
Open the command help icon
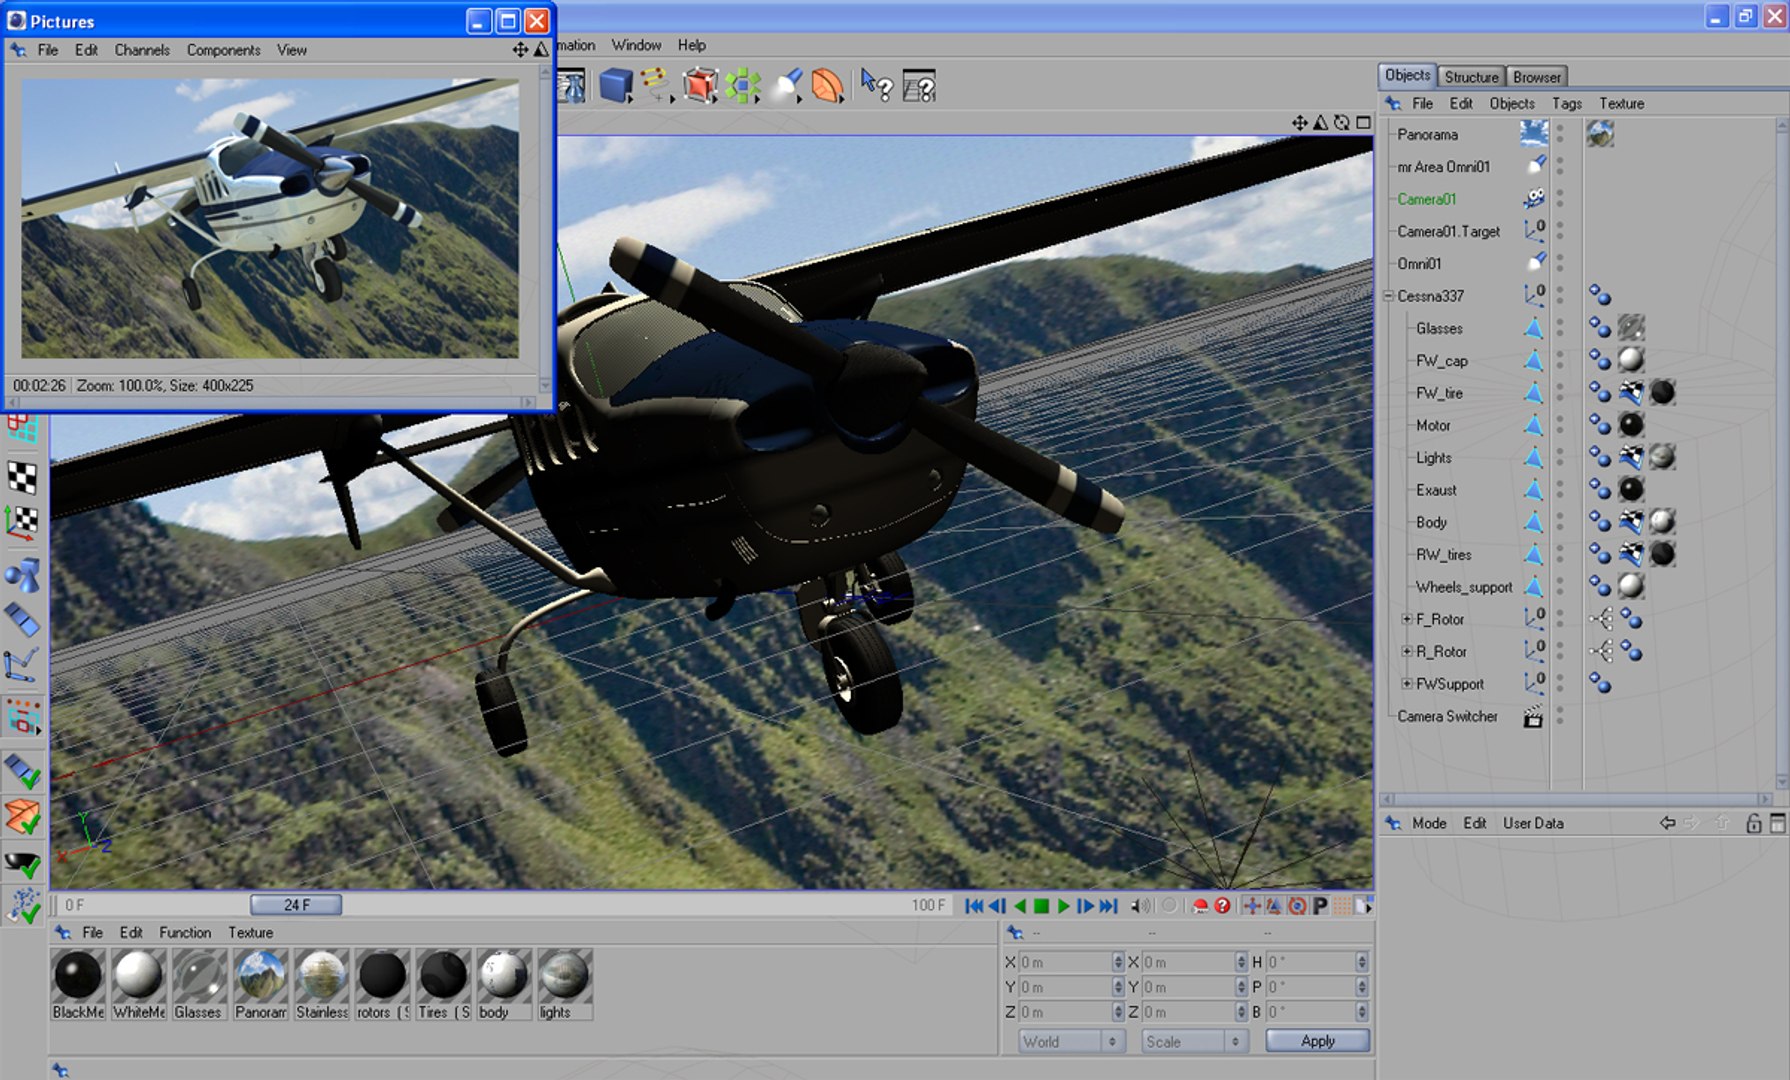[919, 86]
